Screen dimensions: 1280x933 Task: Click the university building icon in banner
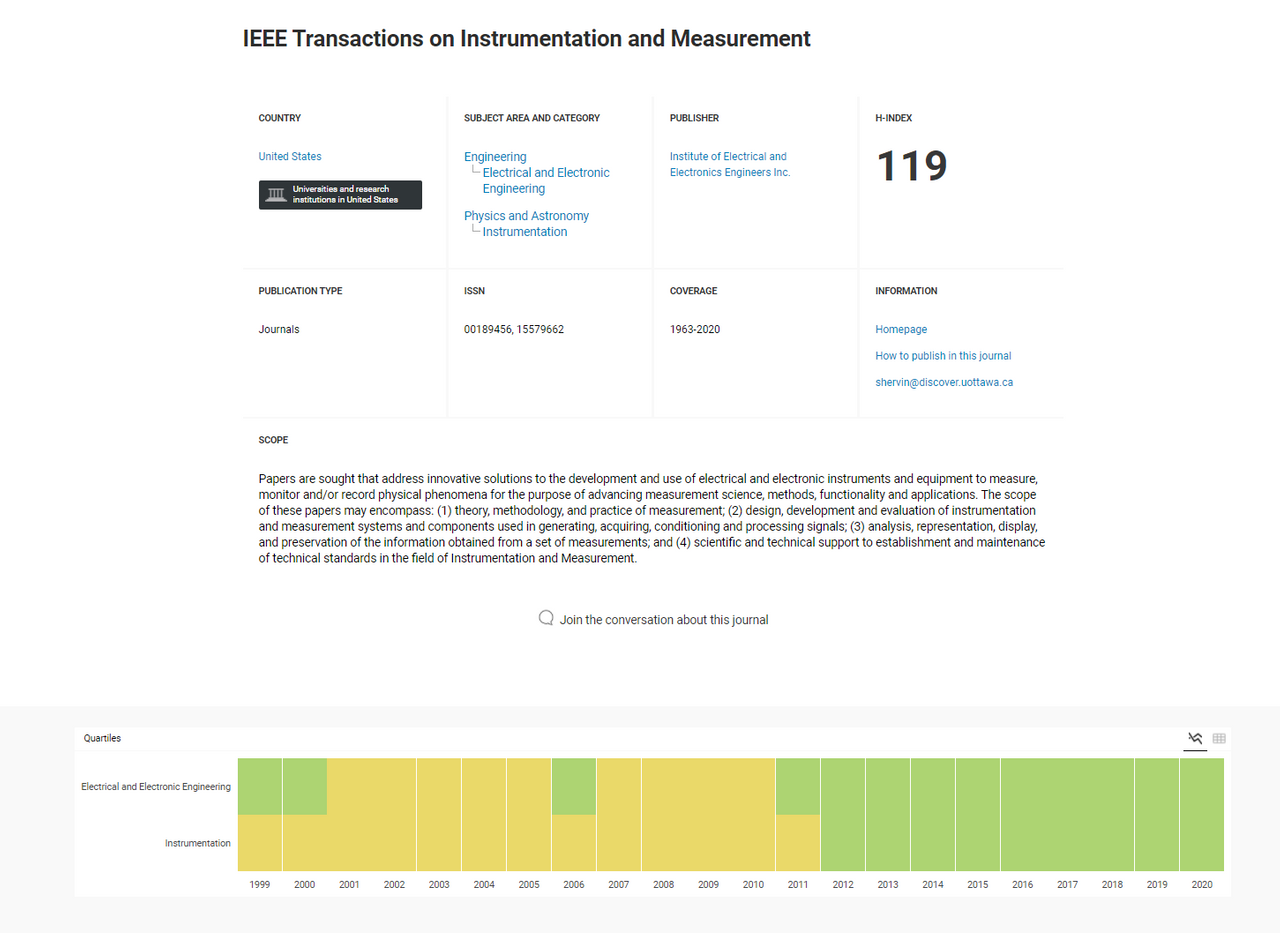coord(276,194)
